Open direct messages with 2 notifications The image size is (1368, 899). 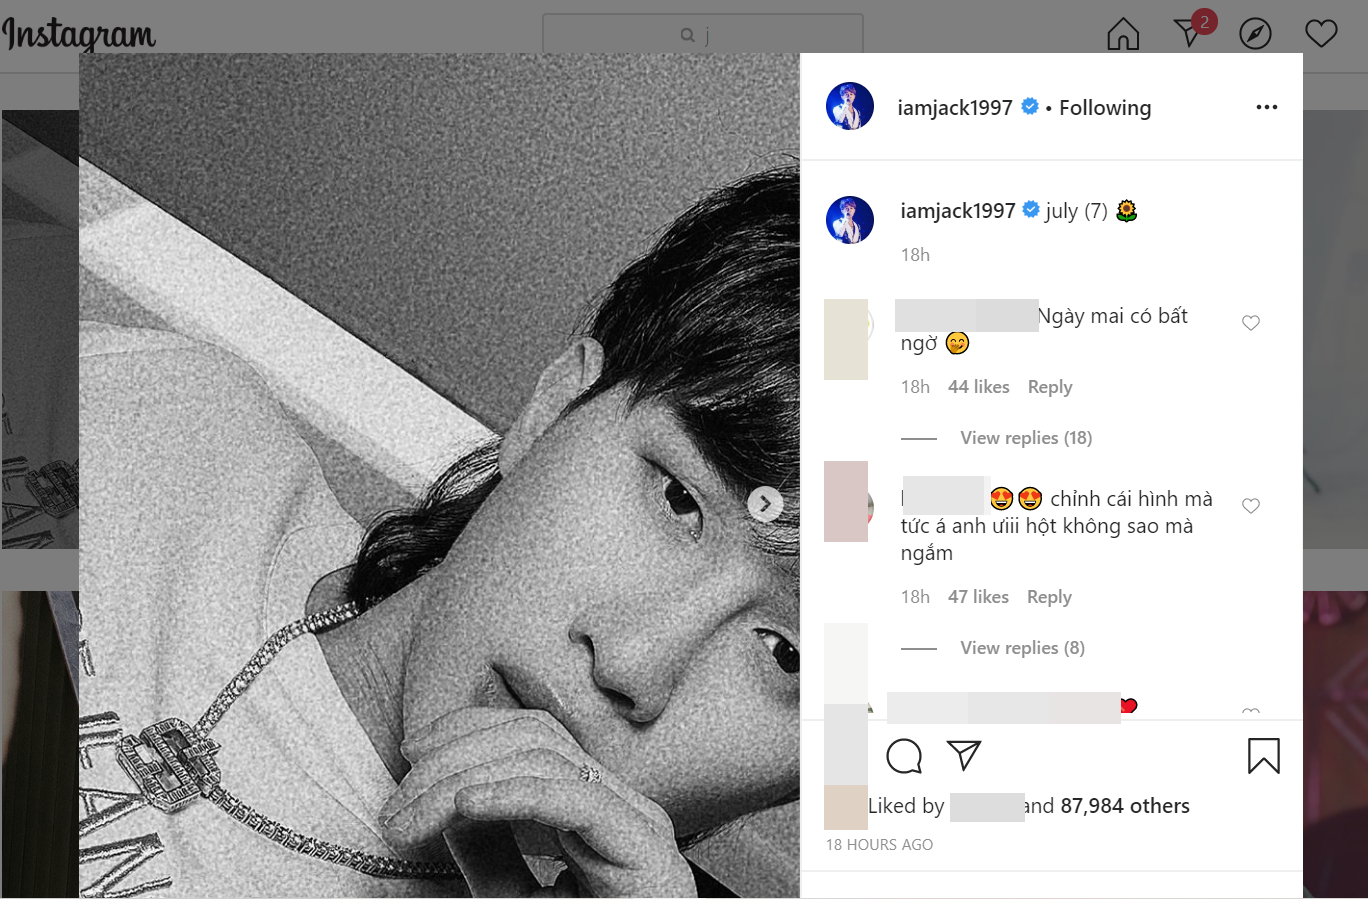coord(1189,33)
